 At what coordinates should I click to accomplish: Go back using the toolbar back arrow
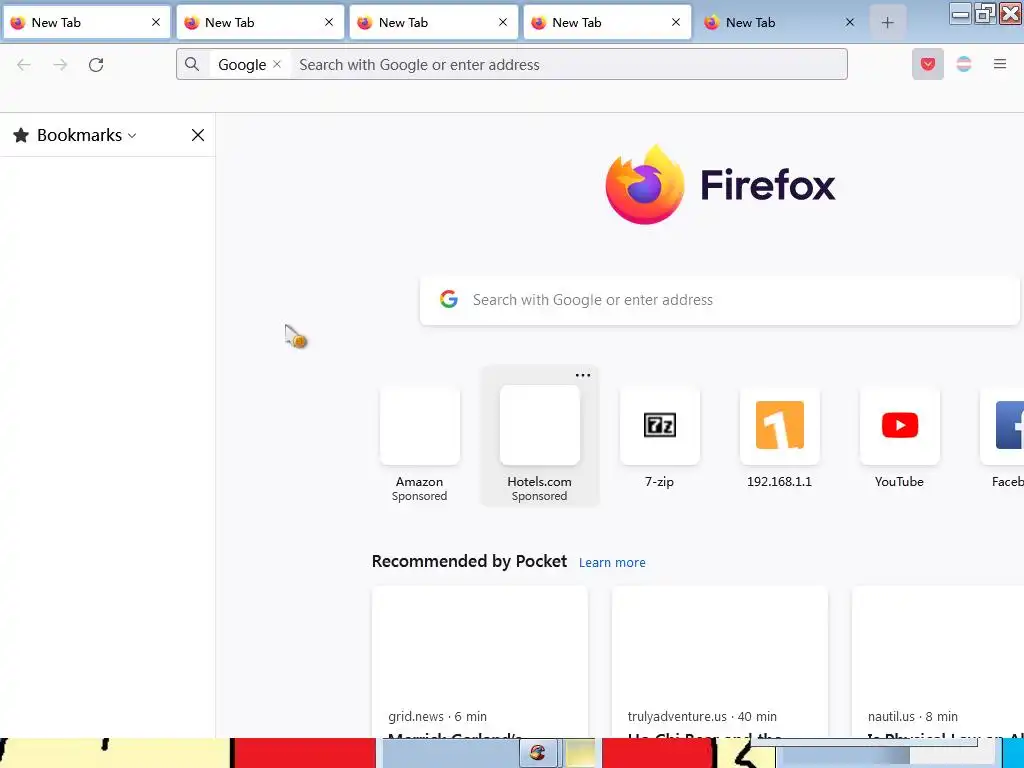pos(24,65)
